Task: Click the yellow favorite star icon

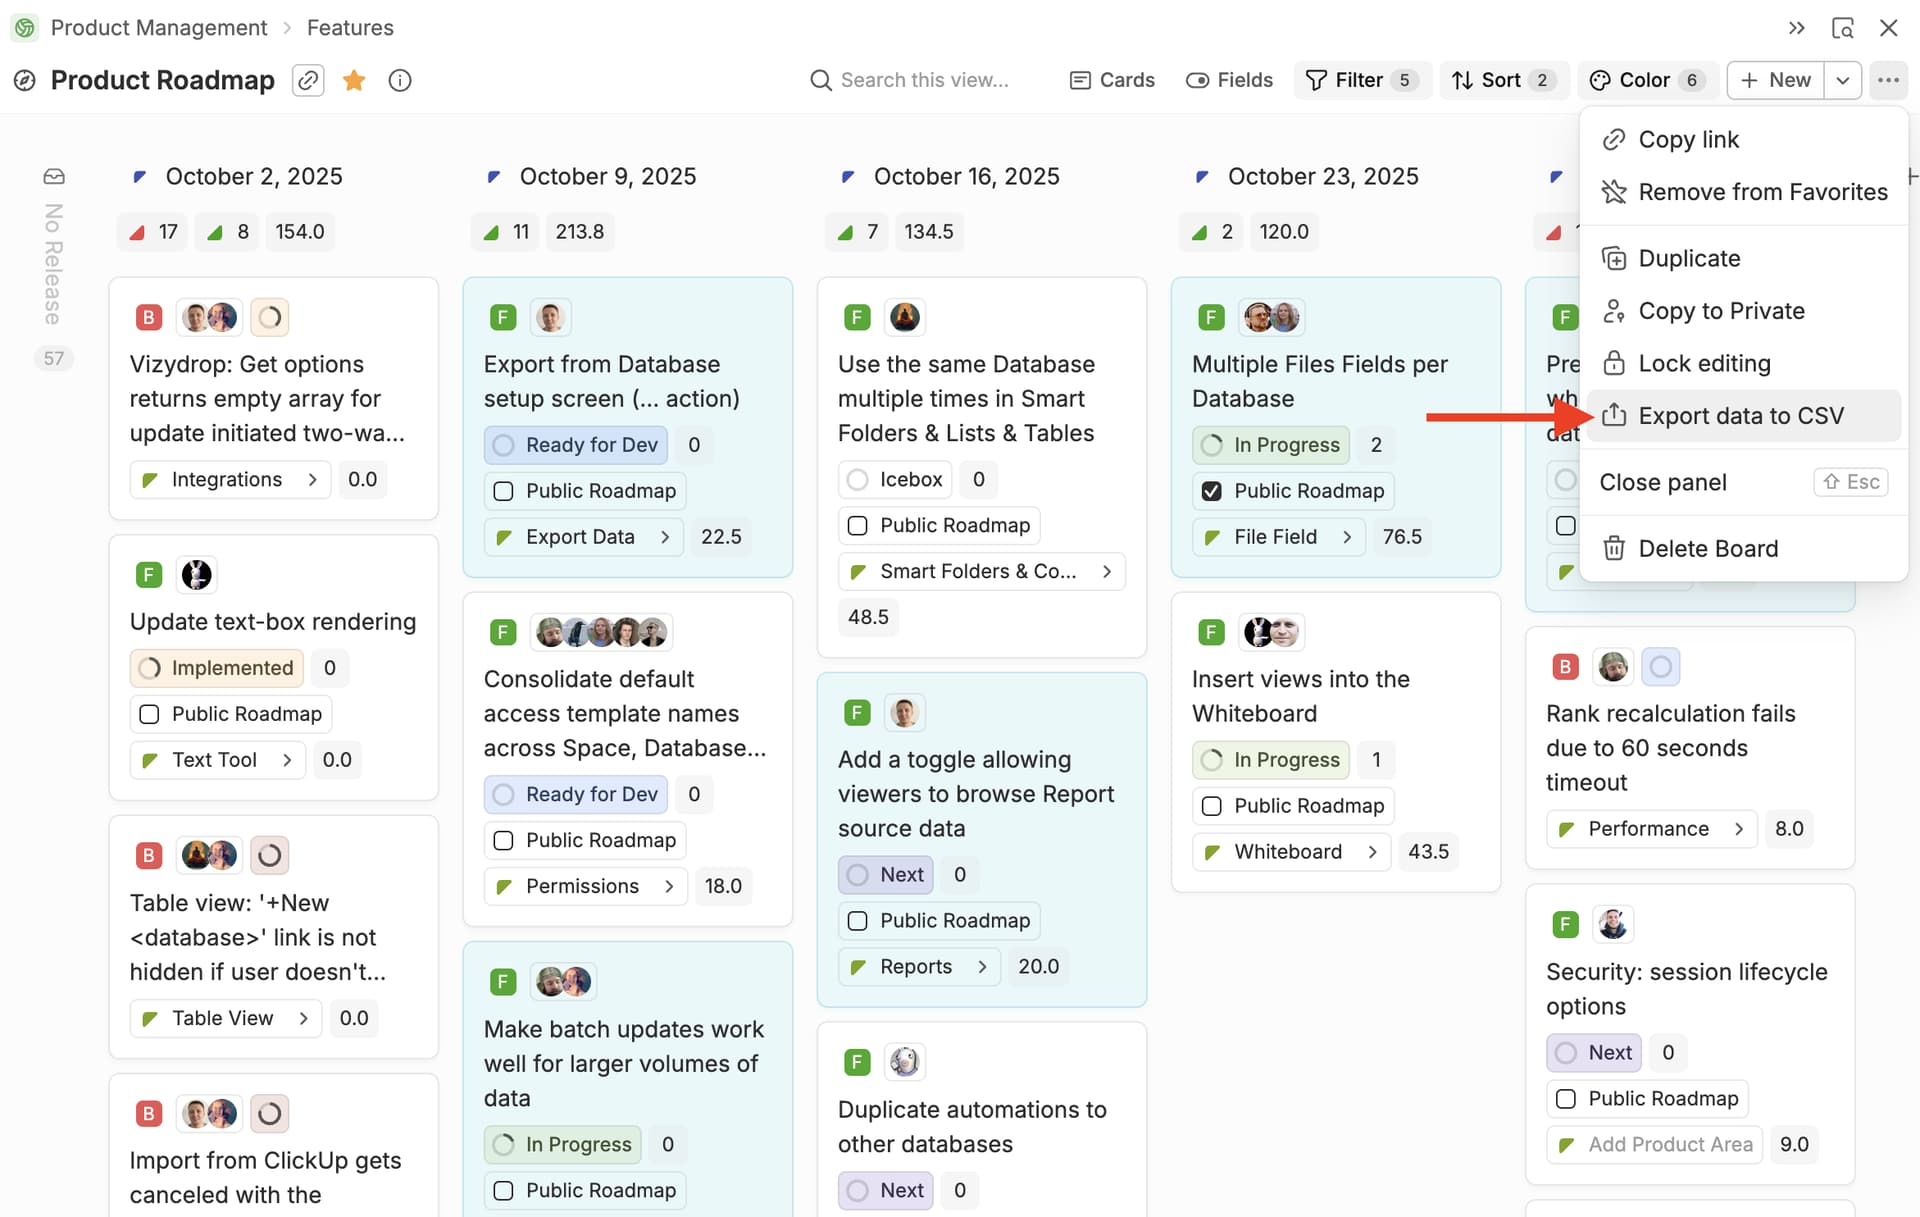Action: point(353,80)
